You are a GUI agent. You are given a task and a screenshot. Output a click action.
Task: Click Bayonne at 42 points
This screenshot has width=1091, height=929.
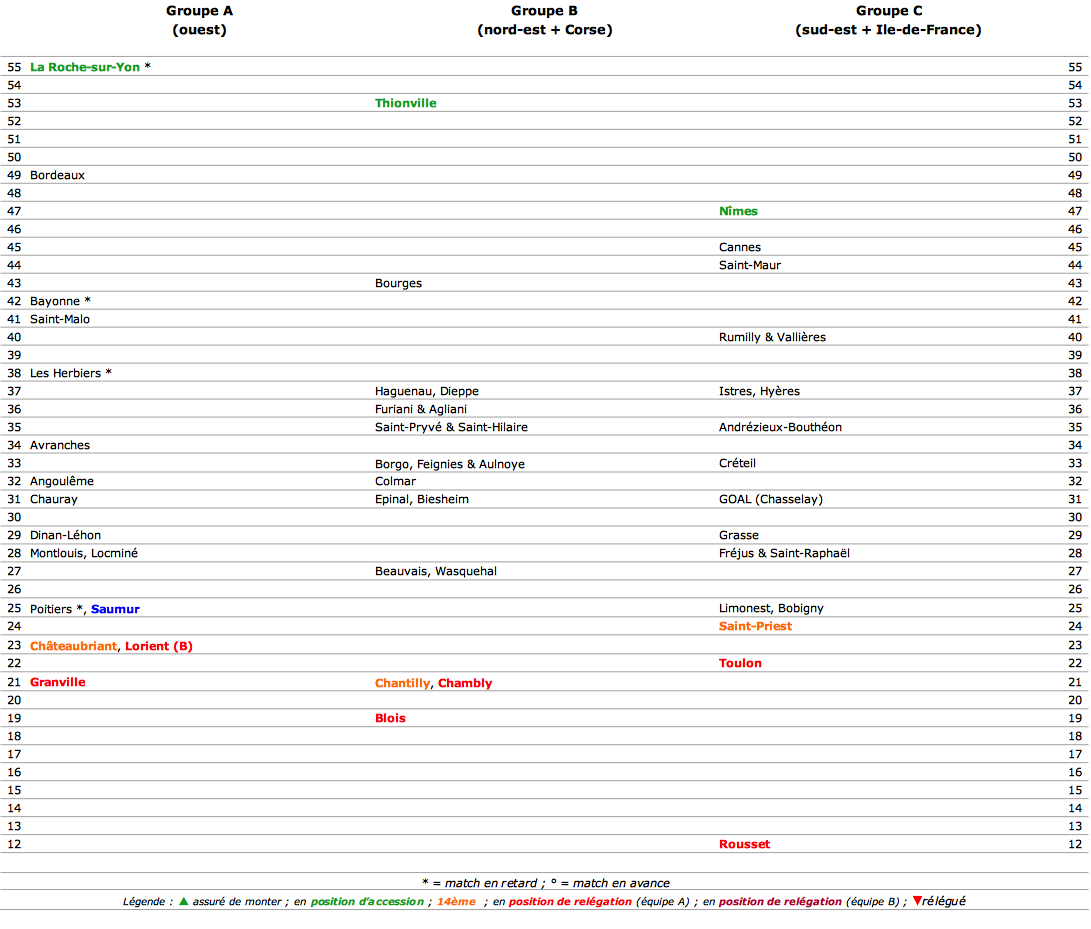click(55, 301)
